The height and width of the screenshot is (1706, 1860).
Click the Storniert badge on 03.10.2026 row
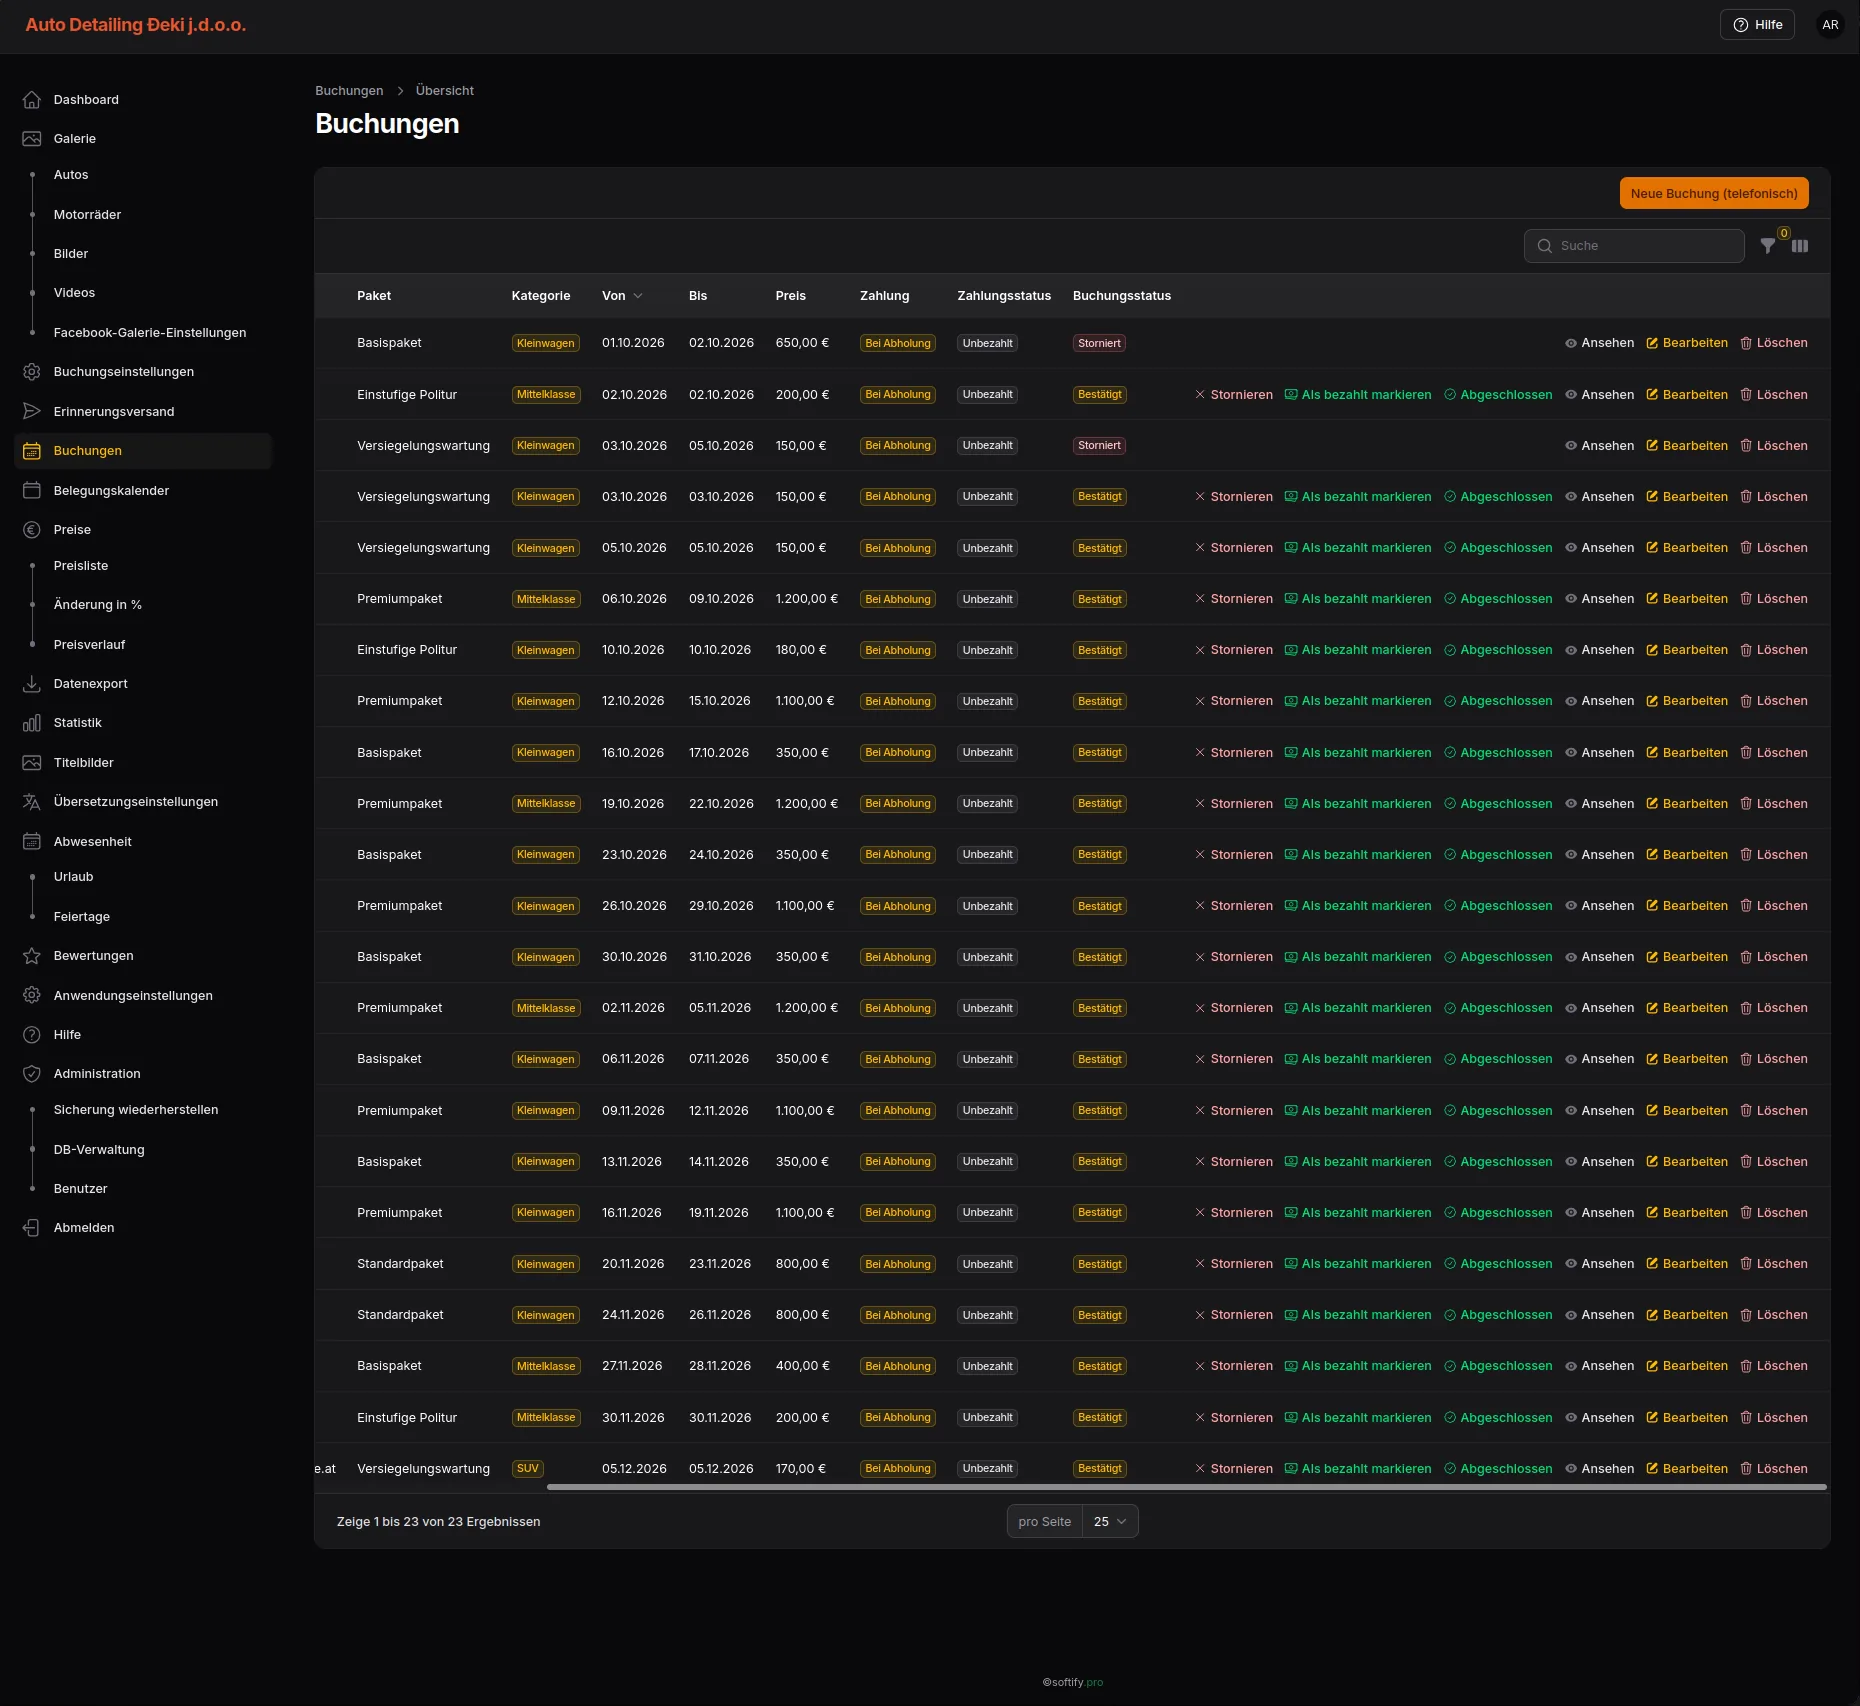[1099, 446]
